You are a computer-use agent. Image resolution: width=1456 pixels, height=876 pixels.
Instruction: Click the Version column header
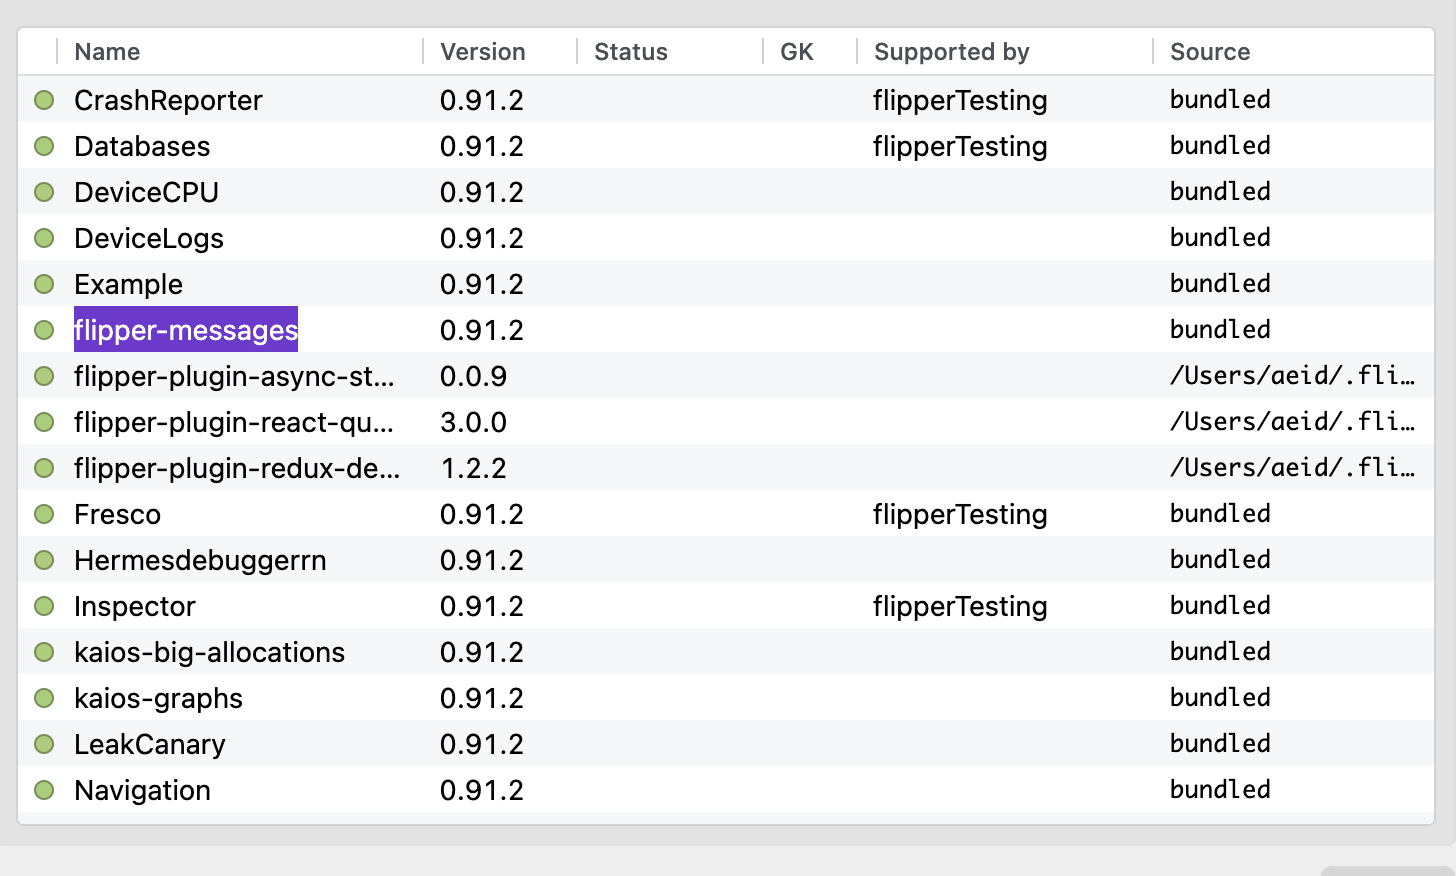[483, 51]
